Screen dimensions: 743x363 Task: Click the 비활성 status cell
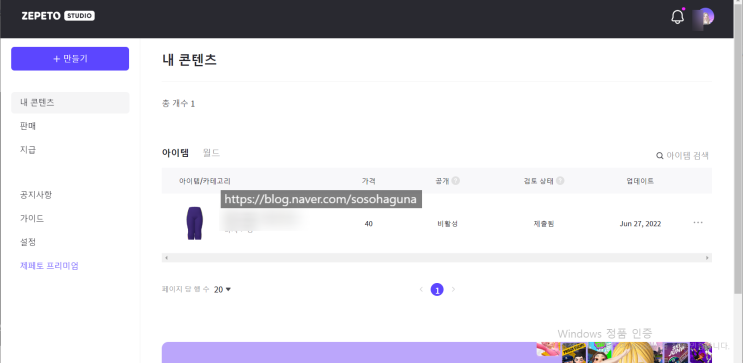coord(447,224)
